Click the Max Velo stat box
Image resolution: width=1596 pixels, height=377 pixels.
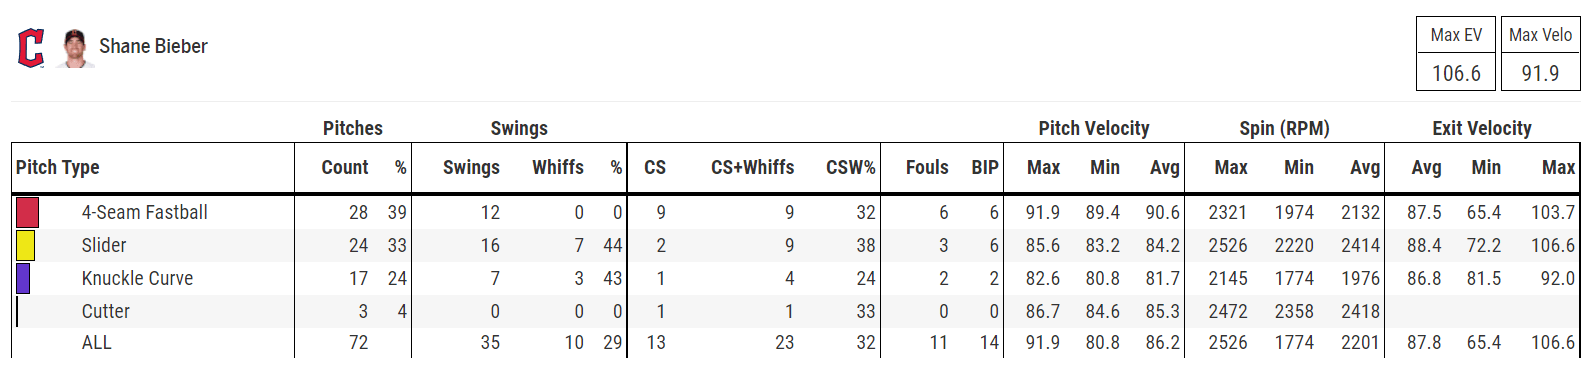pos(1540,54)
